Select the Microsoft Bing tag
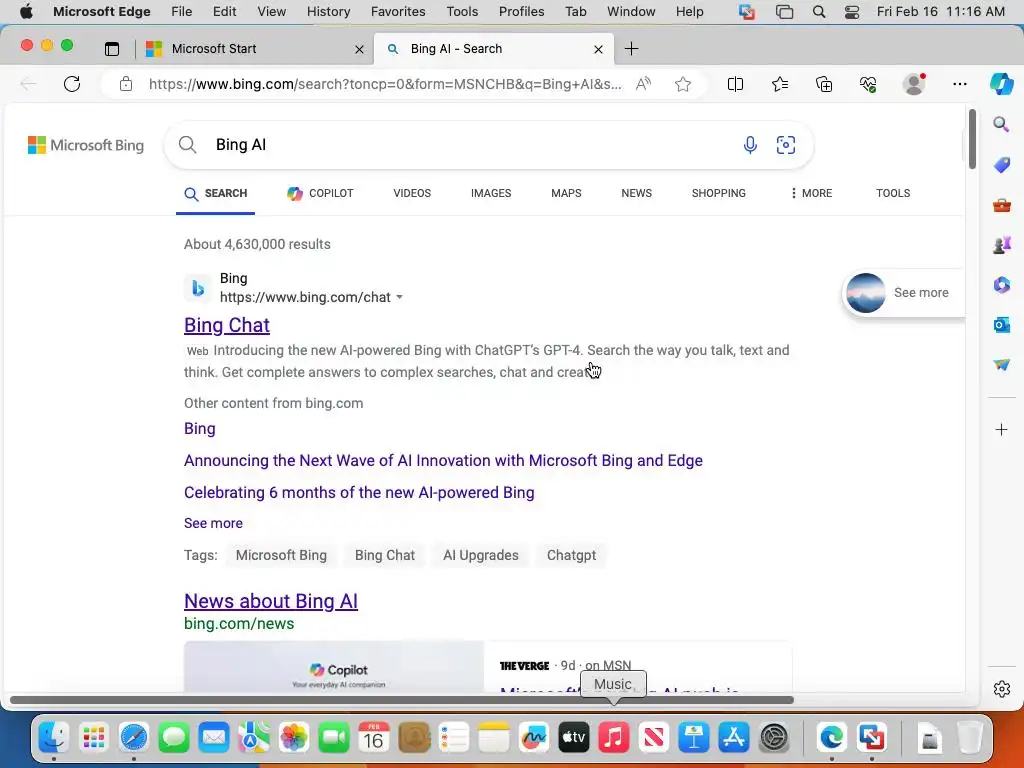Viewport: 1024px width, 768px height. coord(281,555)
